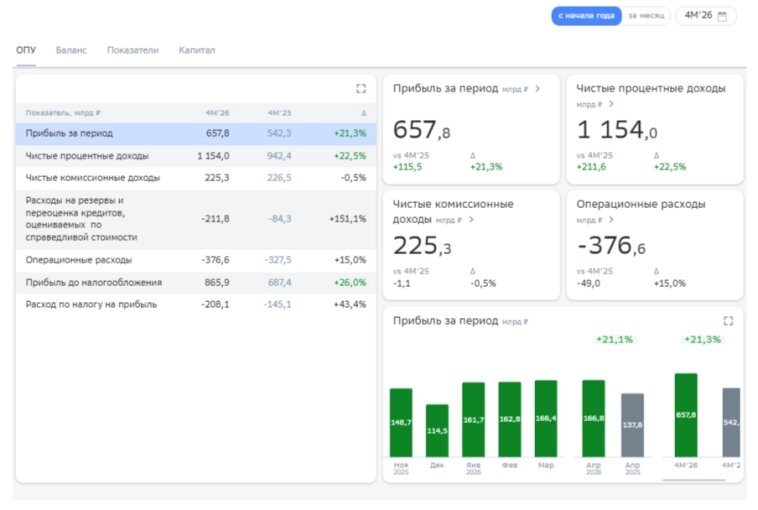Click the 161,7 January bar
Image resolution: width=758 pixels, height=510 pixels.
(473, 420)
